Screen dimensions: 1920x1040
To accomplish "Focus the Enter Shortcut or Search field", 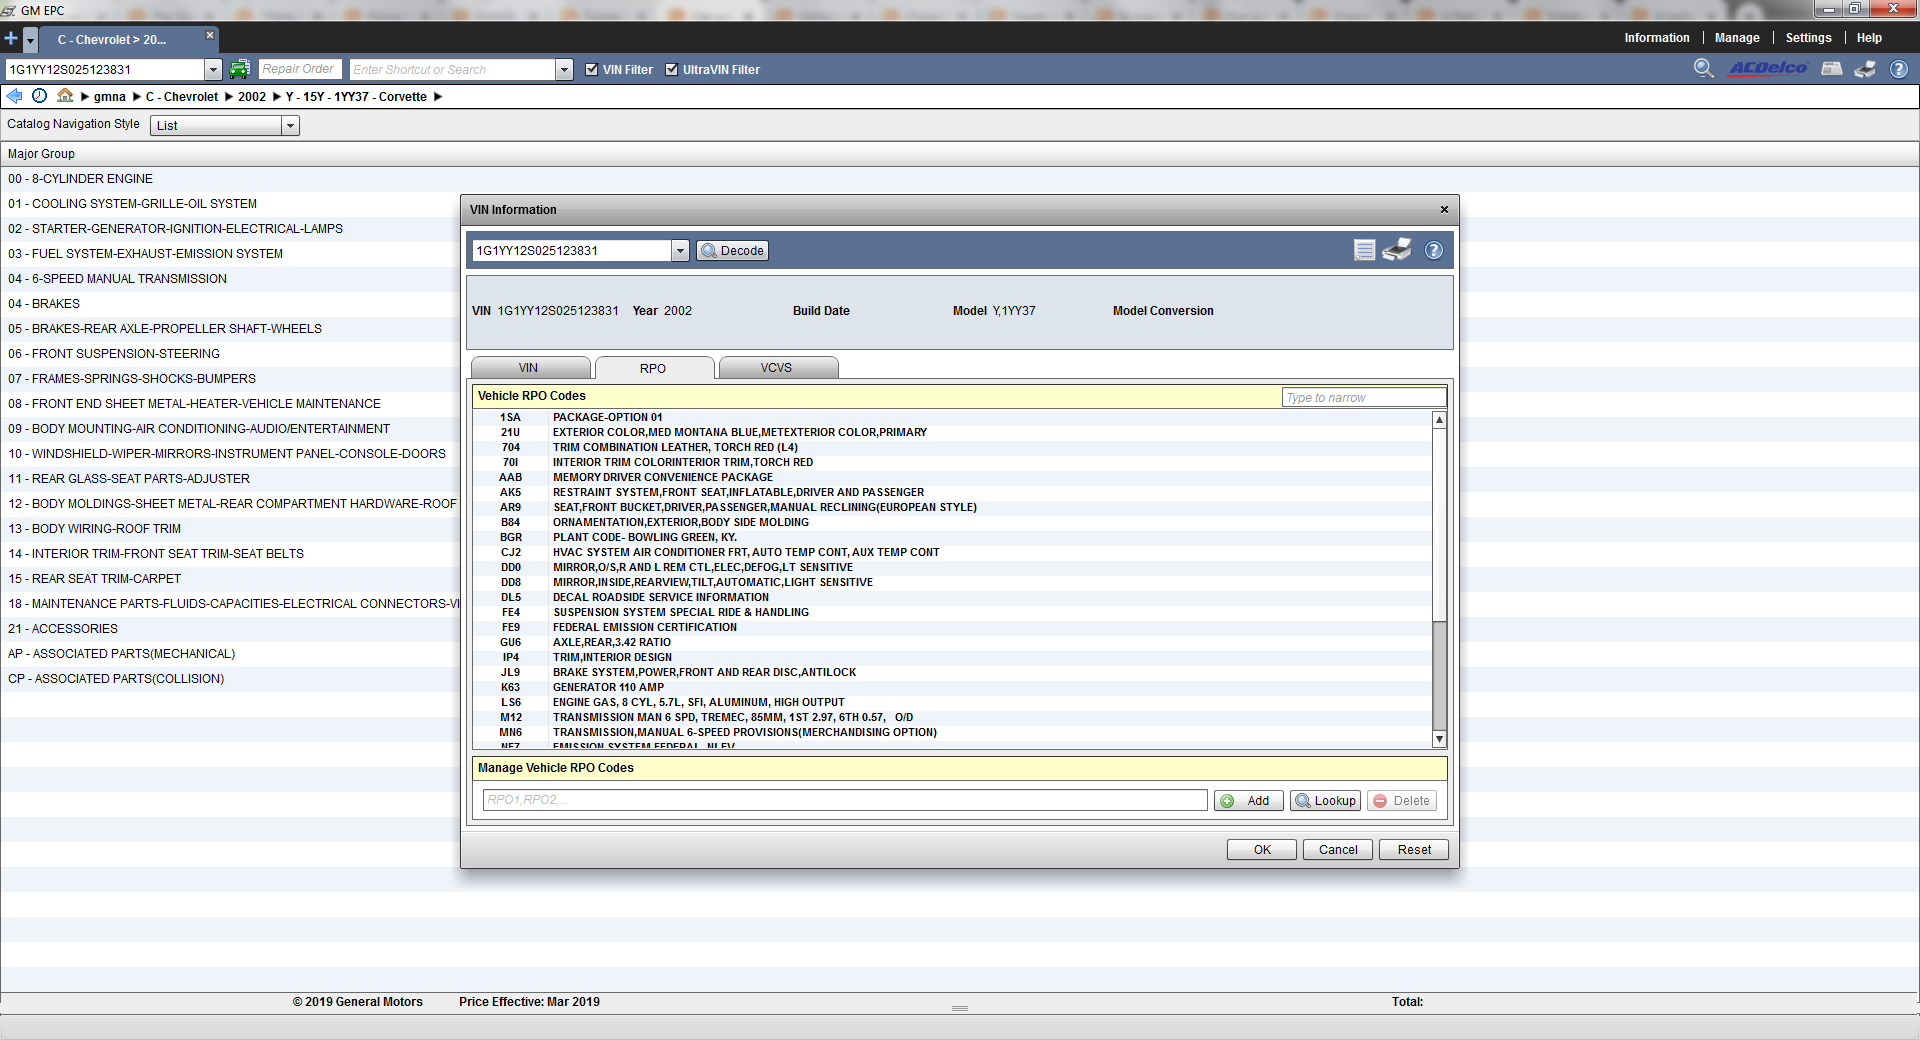I will (x=452, y=69).
